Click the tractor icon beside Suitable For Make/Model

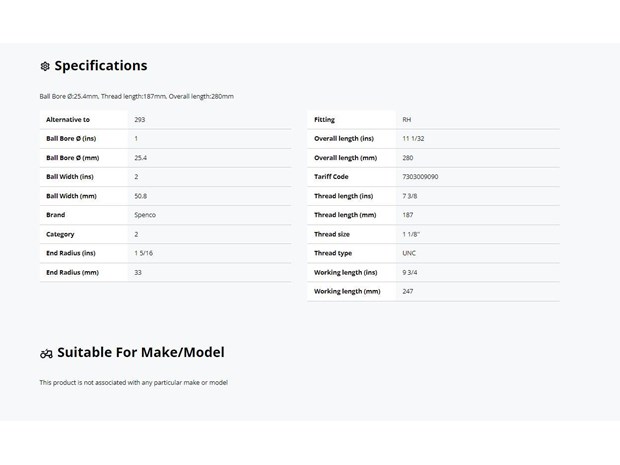coord(46,353)
